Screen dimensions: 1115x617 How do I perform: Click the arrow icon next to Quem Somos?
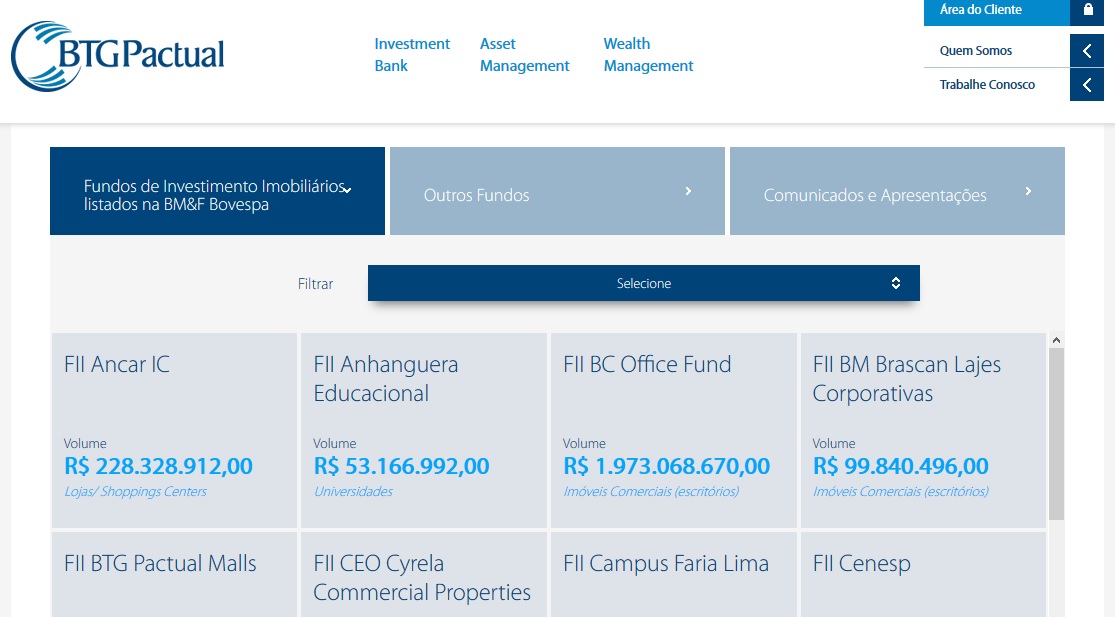(1087, 51)
